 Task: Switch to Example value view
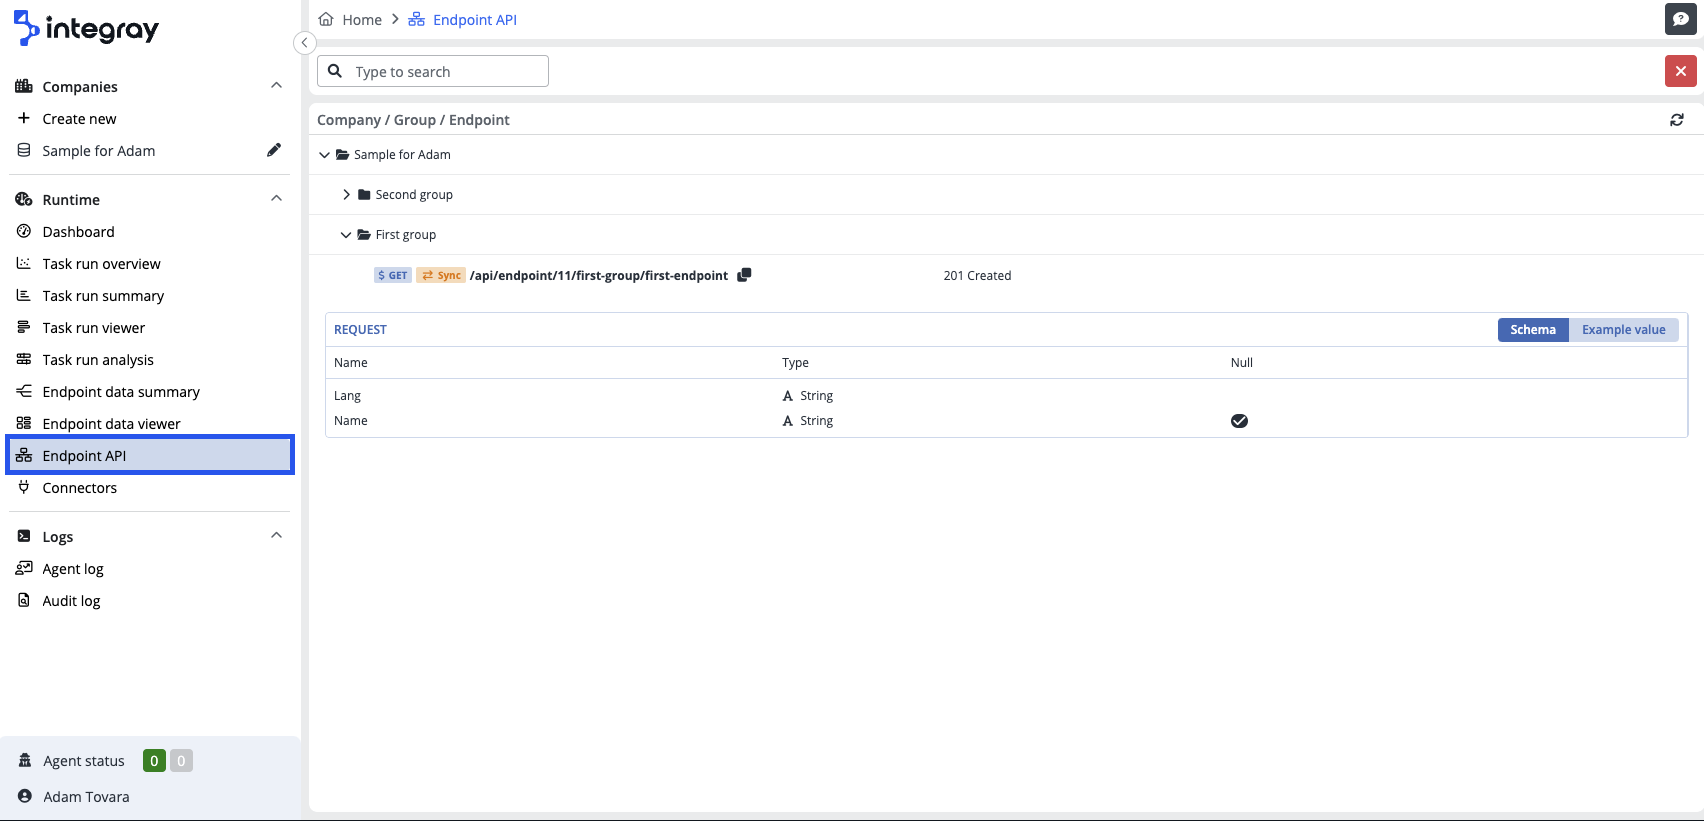pos(1623,330)
